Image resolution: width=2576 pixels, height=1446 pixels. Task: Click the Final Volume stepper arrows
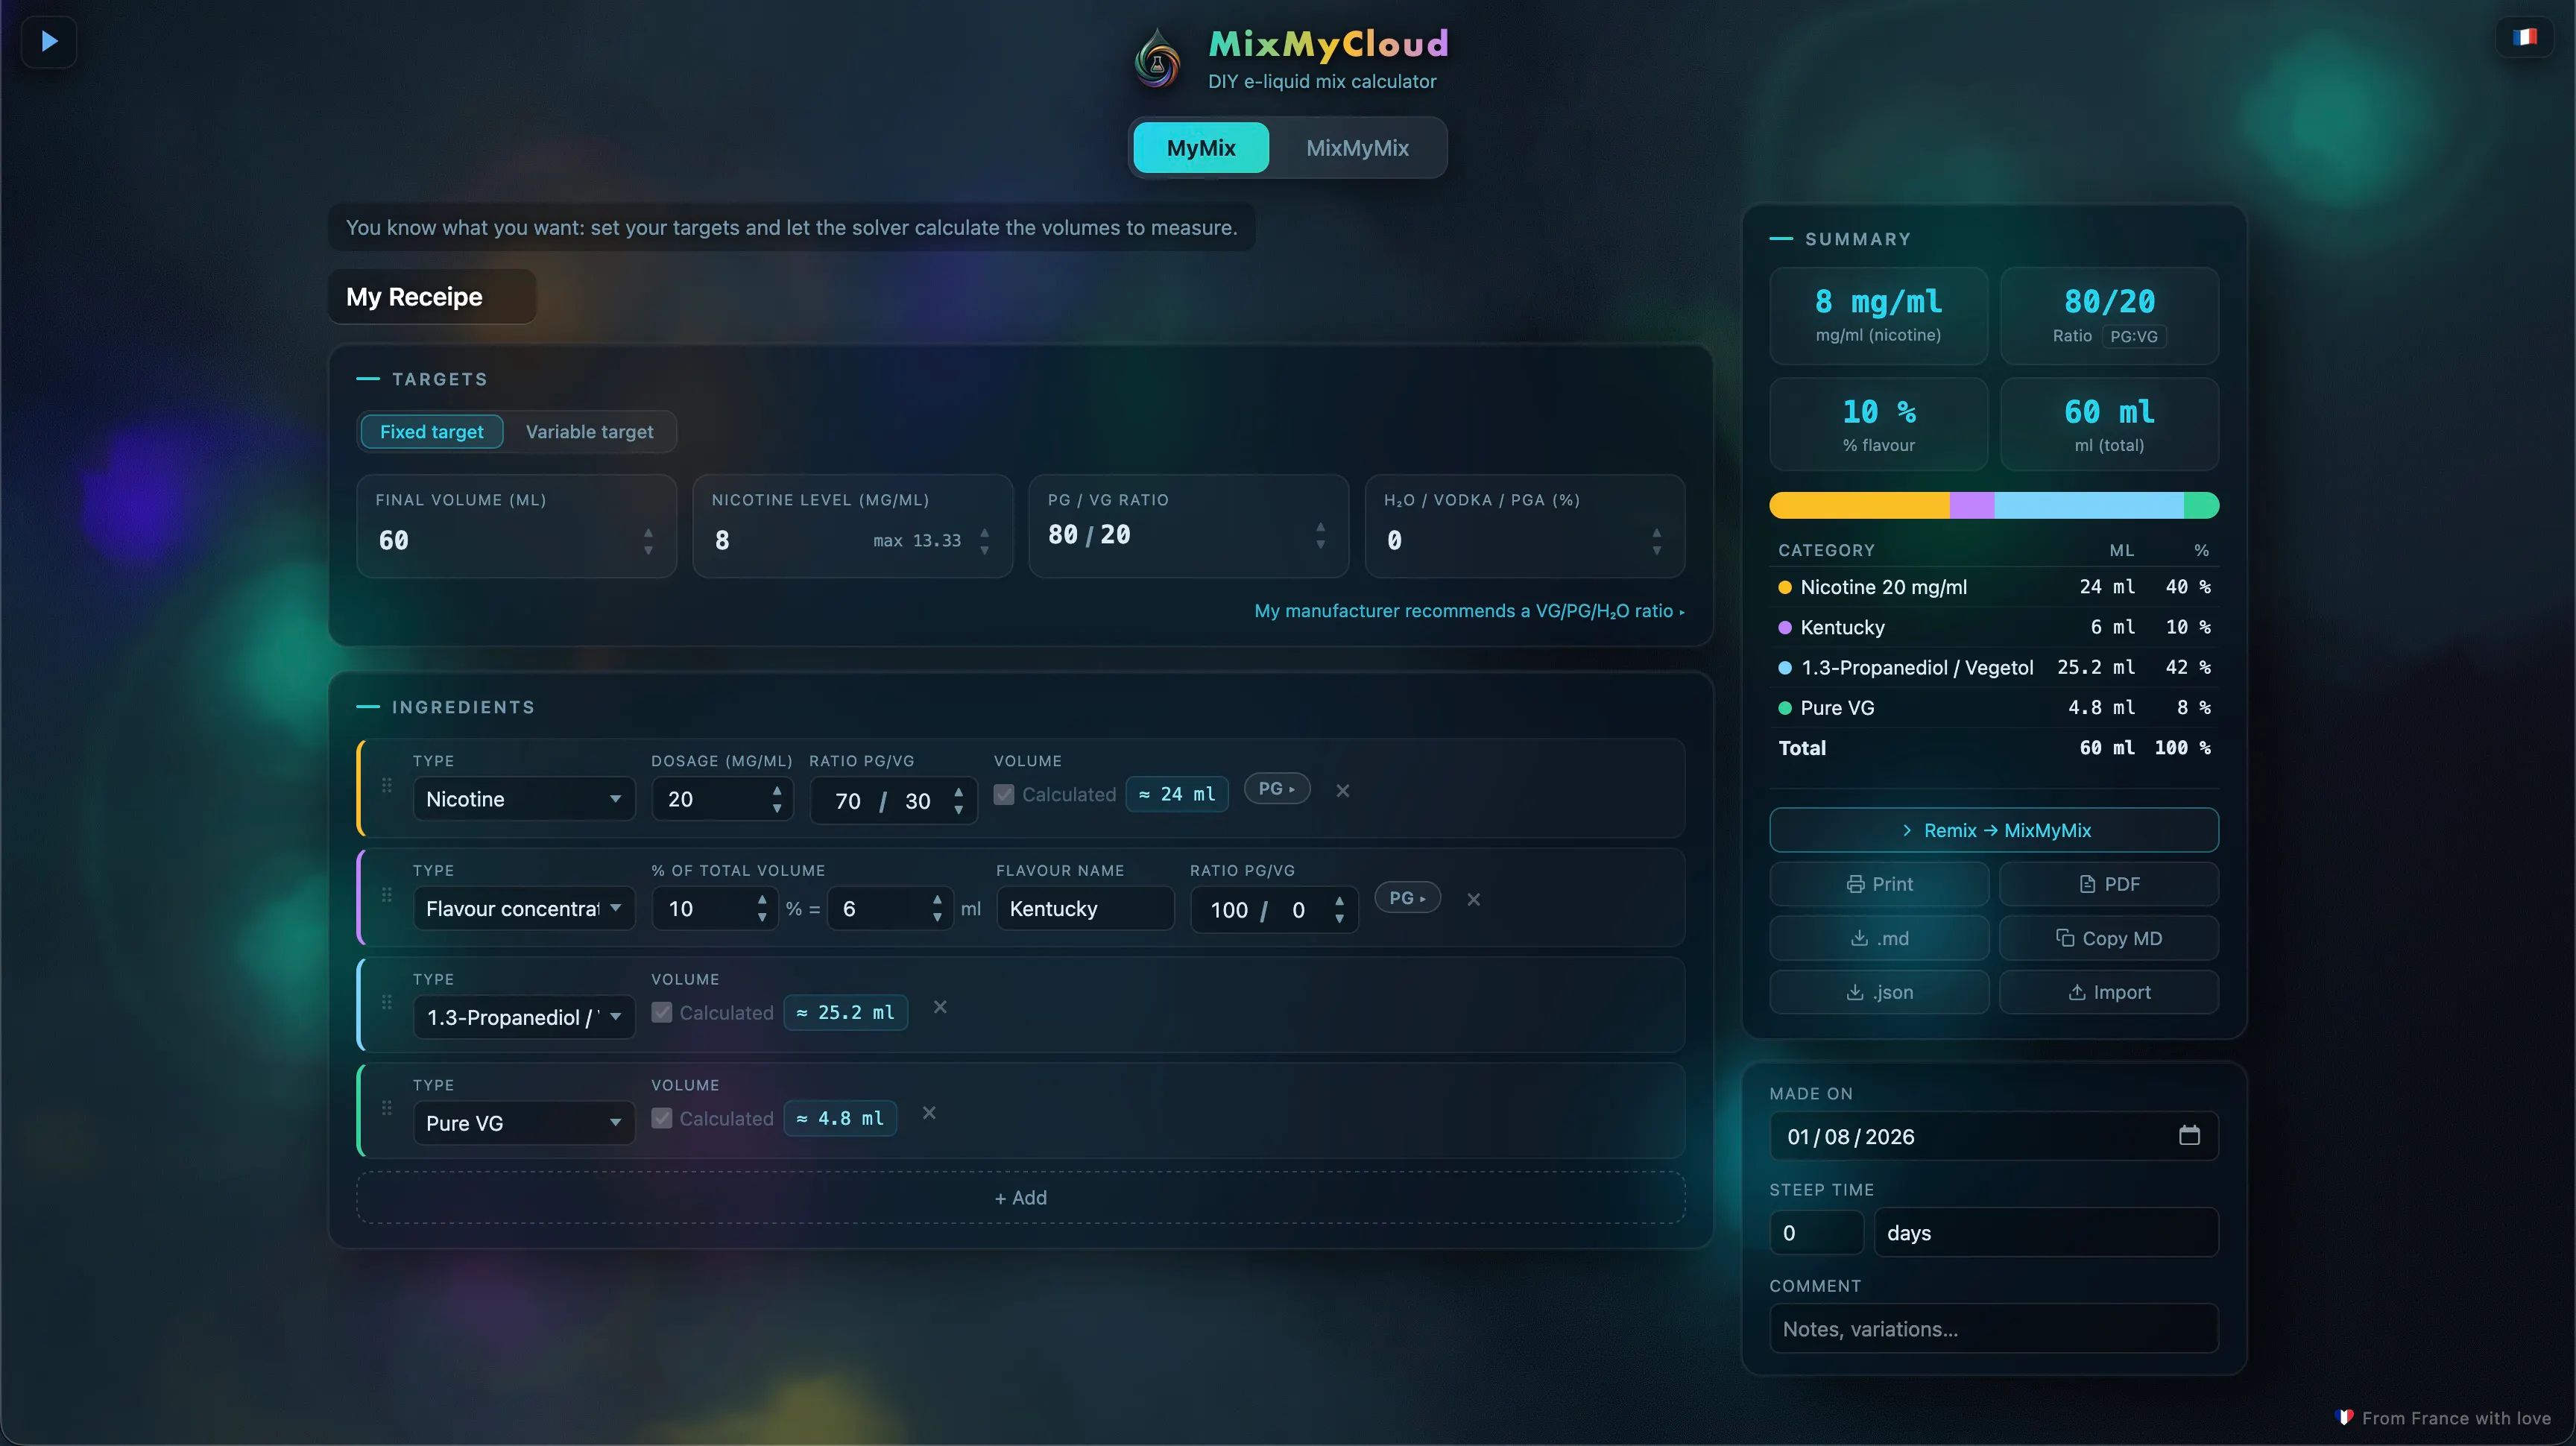pos(648,541)
